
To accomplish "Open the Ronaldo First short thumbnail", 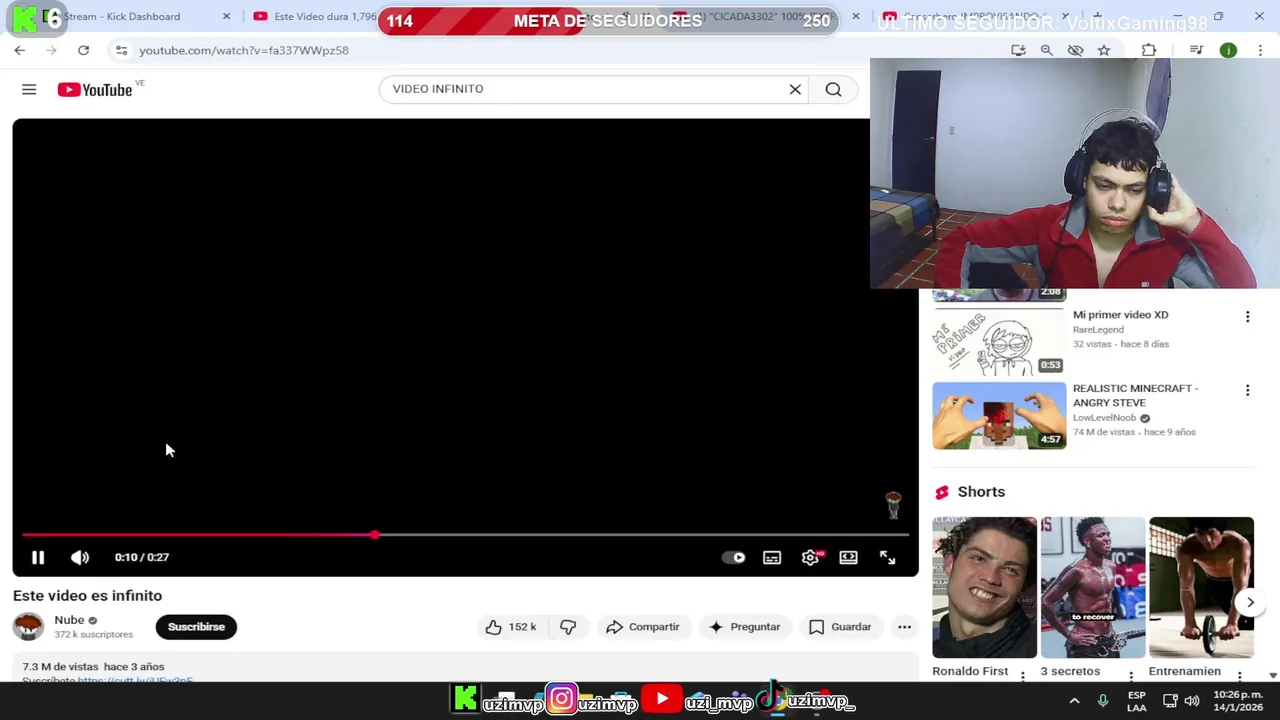I will (985, 587).
